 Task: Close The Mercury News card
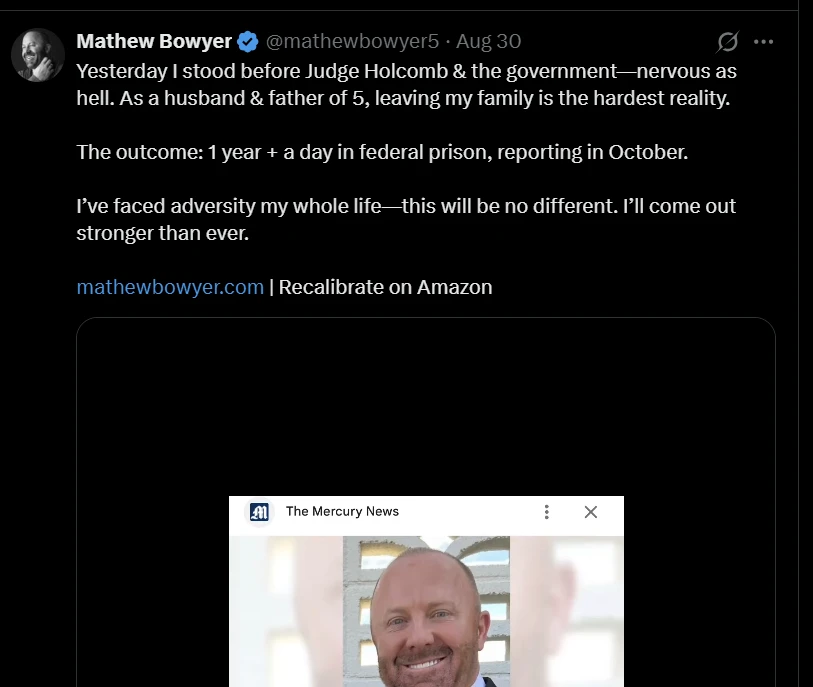590,512
